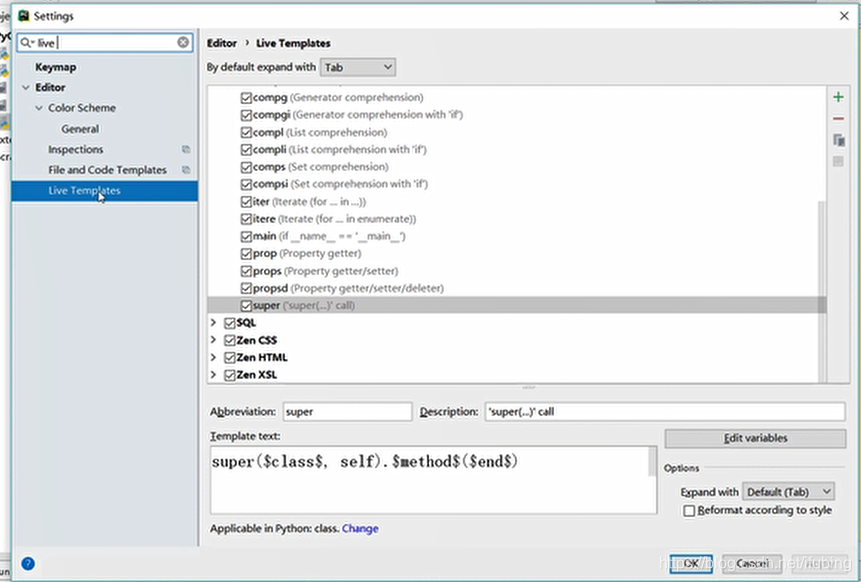
Task: Expand the SQL template group
Action: tap(214, 323)
